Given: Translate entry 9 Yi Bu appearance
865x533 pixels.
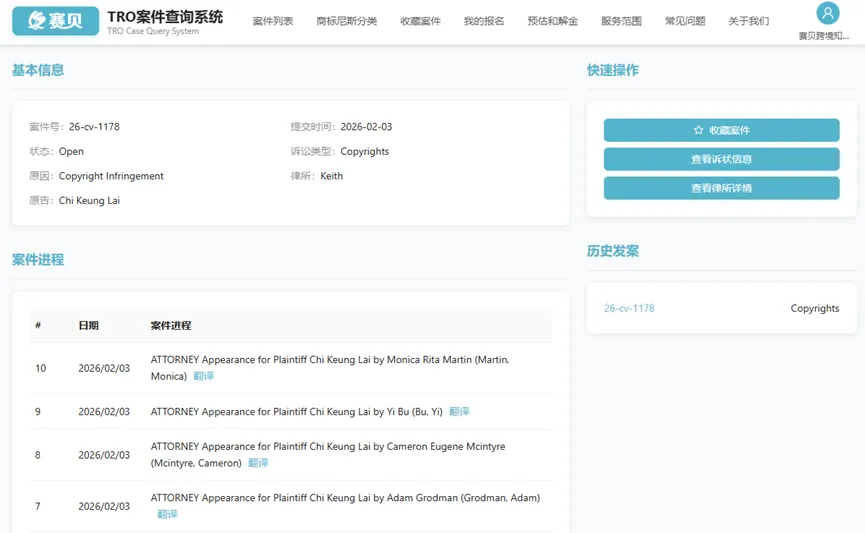Looking at the screenshot, I should [459, 411].
